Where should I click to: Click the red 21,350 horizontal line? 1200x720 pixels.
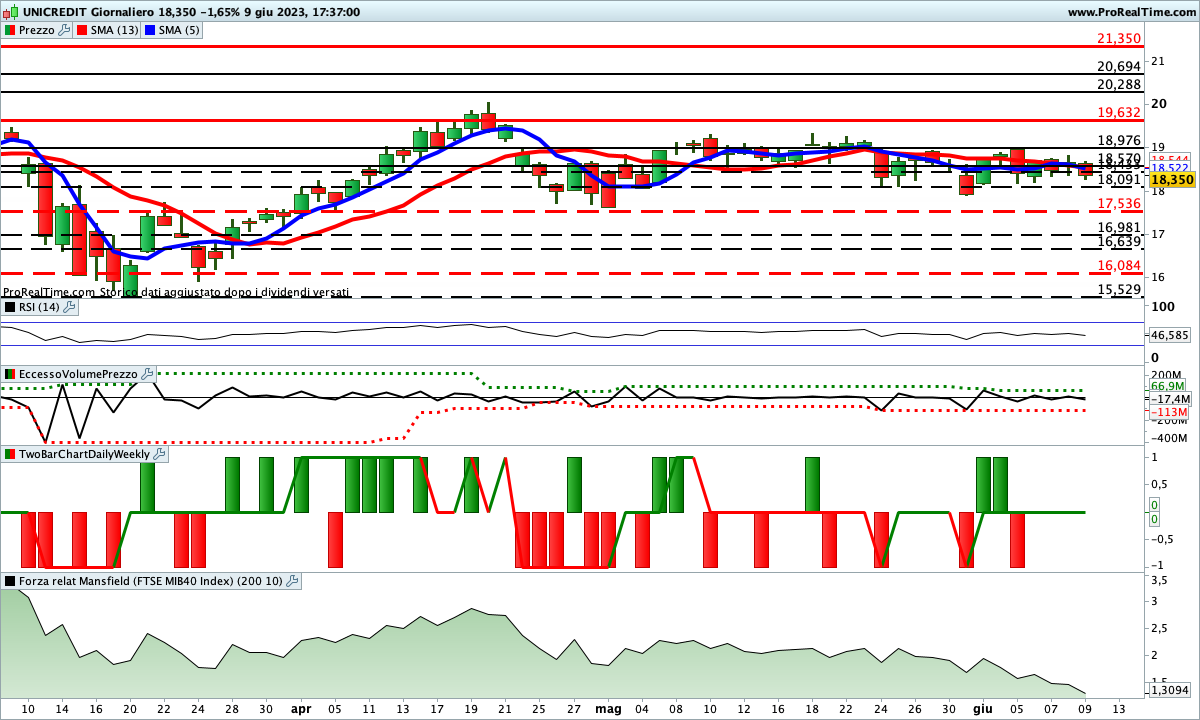[570, 46]
